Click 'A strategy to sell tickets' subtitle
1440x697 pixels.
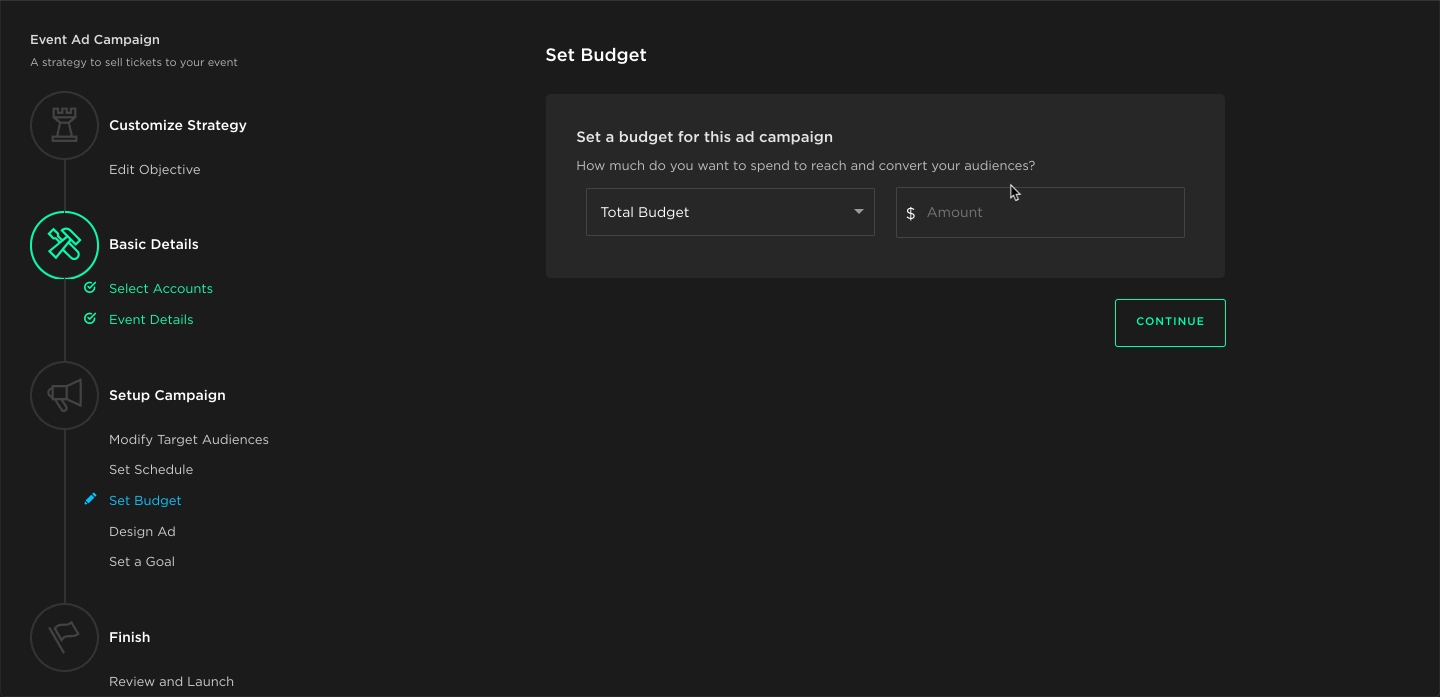coord(134,62)
